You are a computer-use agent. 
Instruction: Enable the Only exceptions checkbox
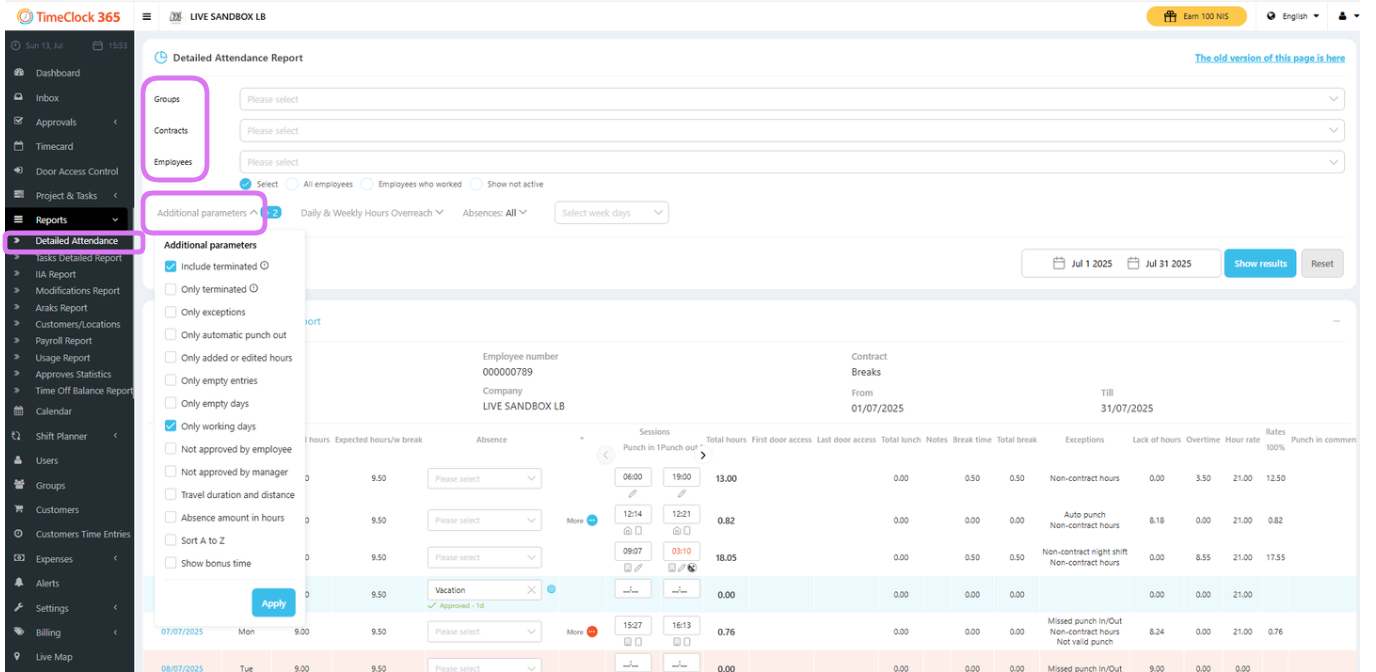tap(171, 313)
